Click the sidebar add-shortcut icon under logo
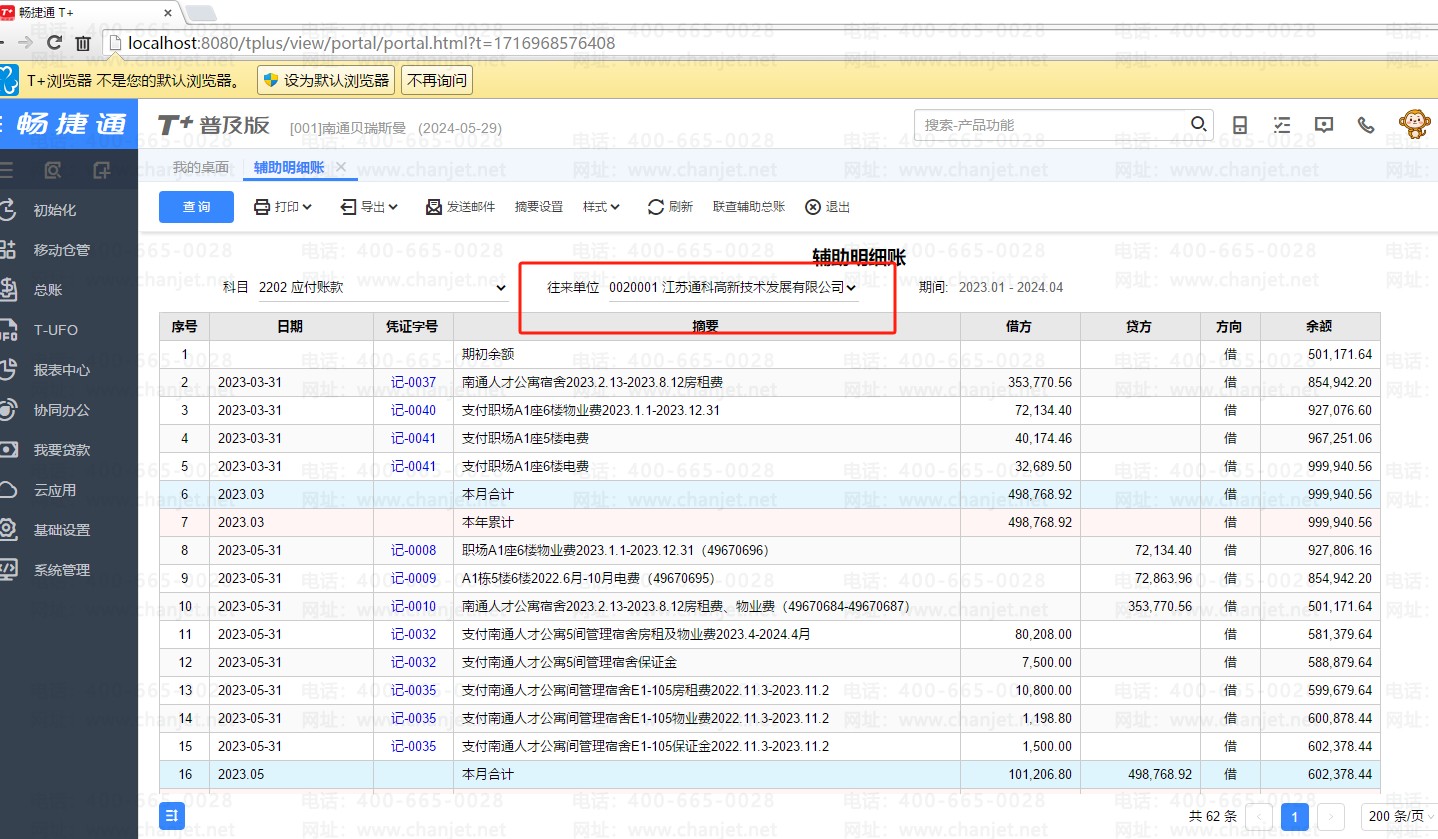 point(101,170)
